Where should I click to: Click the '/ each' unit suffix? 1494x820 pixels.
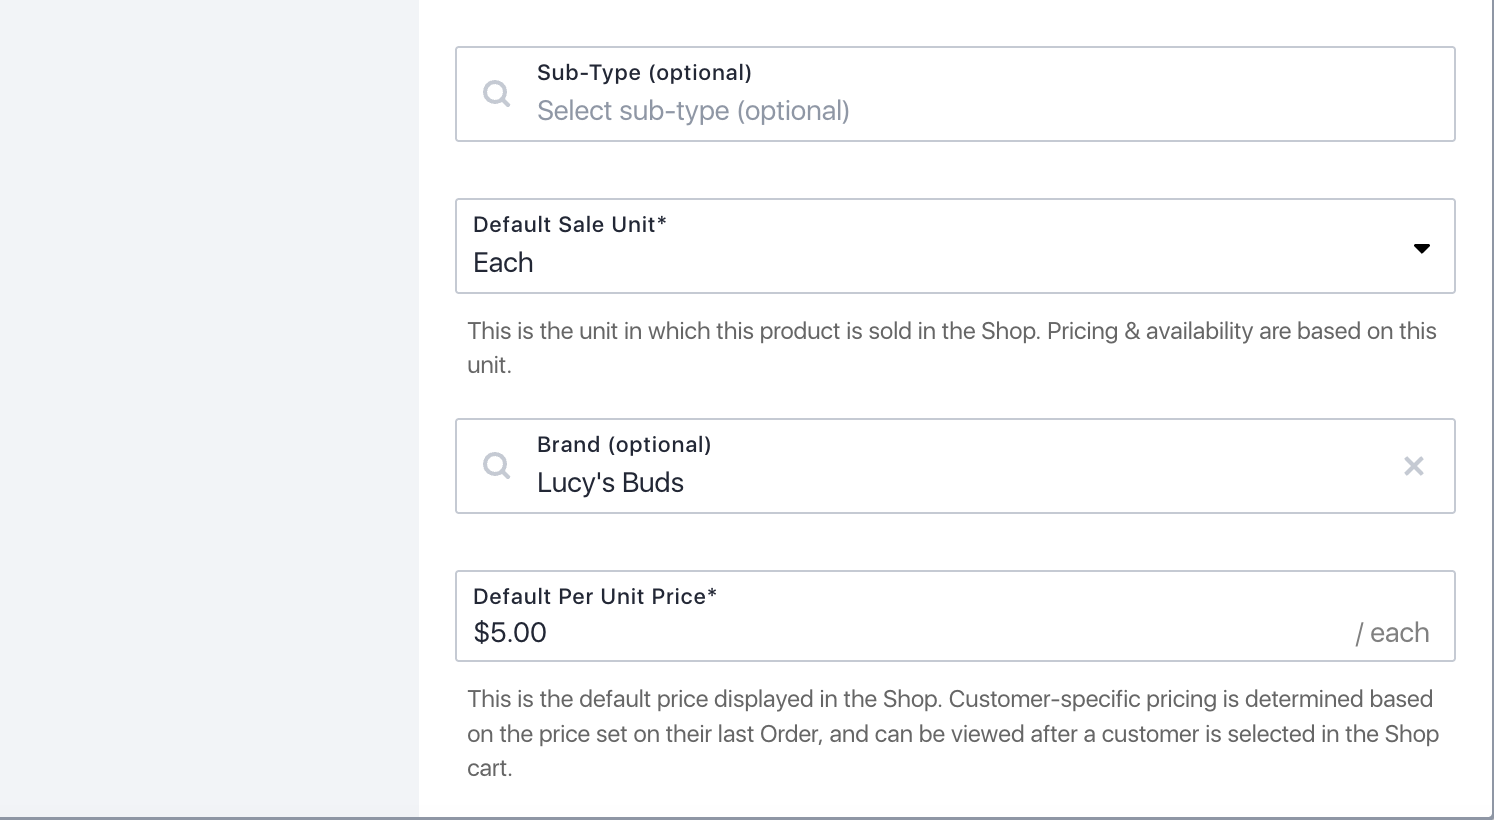[1392, 632]
